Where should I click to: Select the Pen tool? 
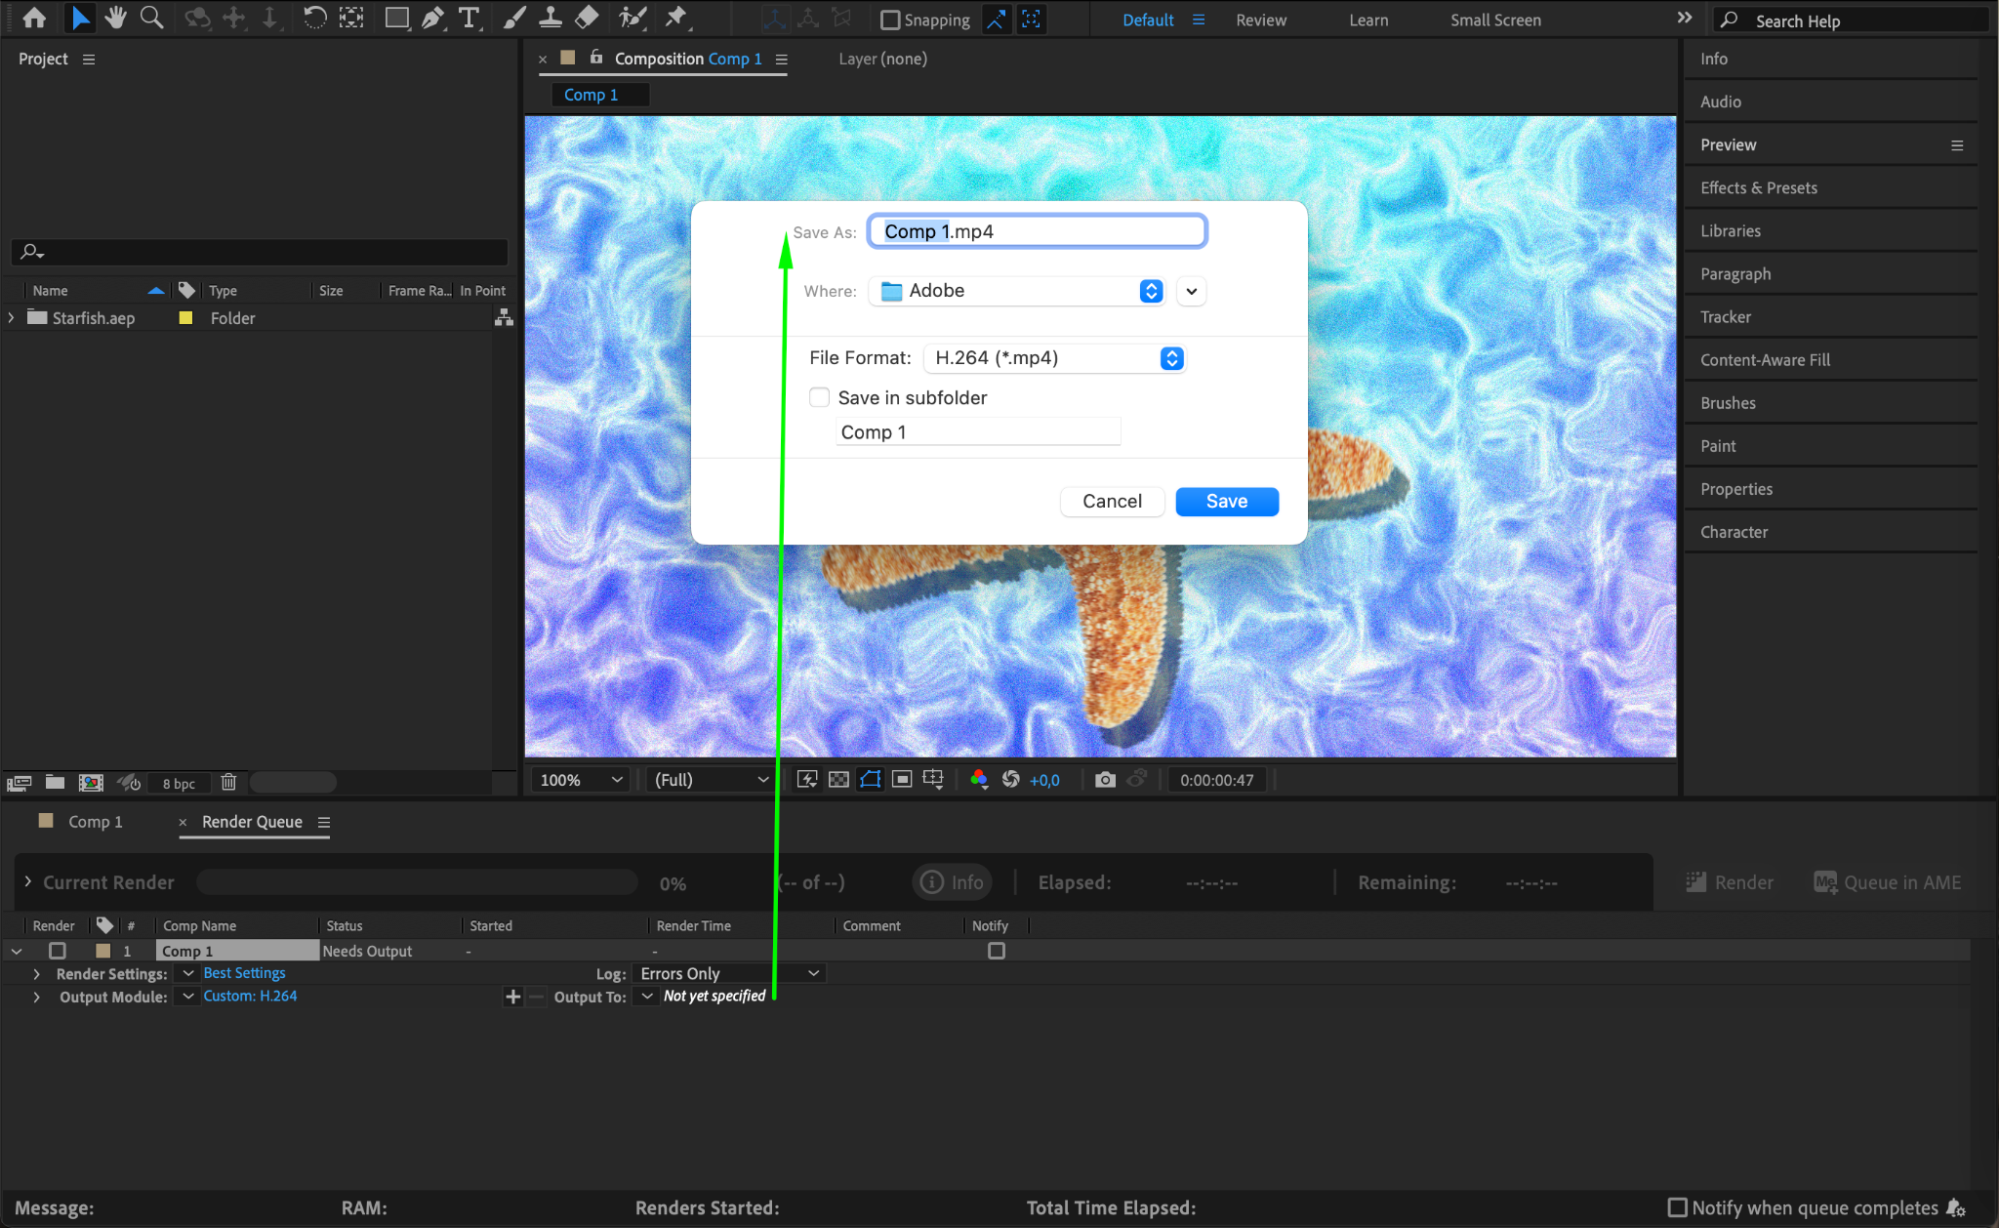432,17
